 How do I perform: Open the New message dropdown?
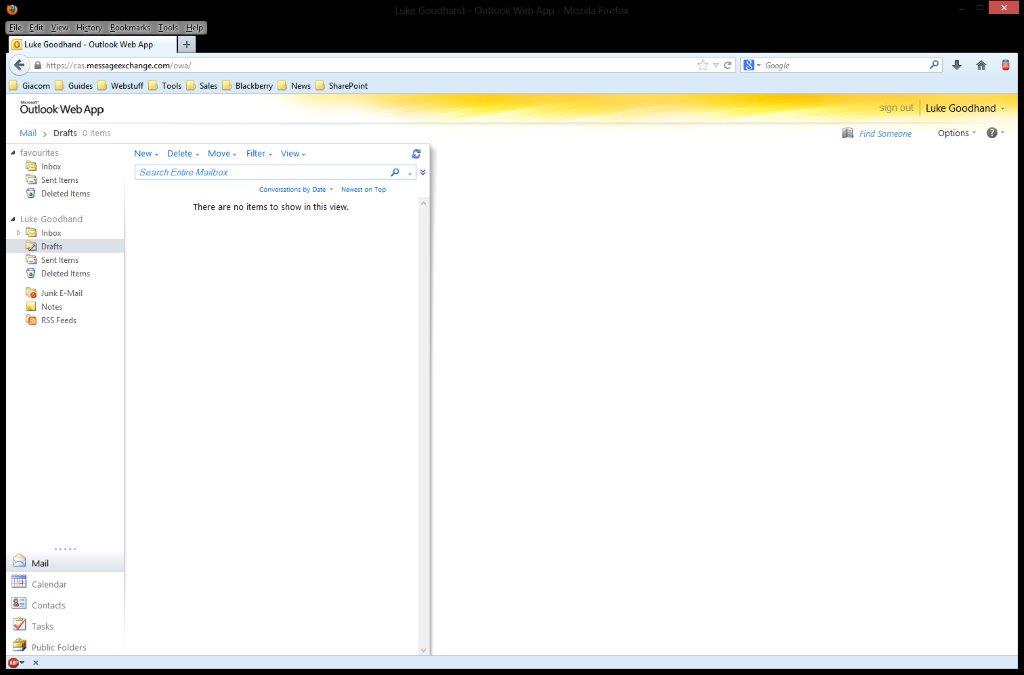pyautogui.click(x=146, y=154)
